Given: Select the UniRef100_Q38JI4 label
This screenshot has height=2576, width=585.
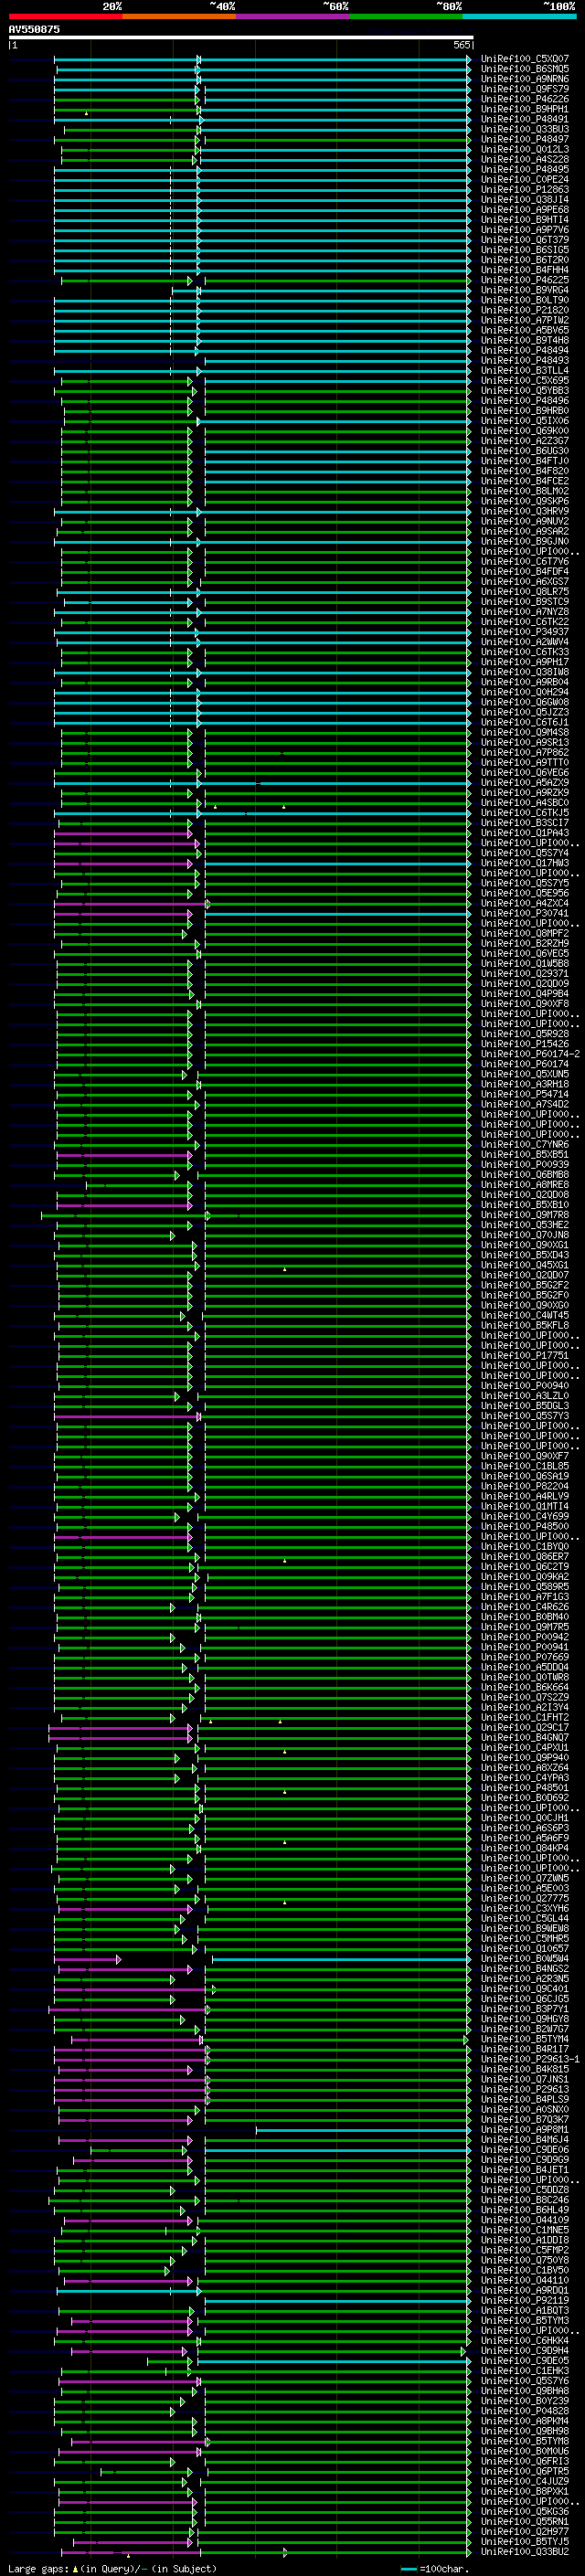Looking at the screenshot, I should tap(525, 199).
